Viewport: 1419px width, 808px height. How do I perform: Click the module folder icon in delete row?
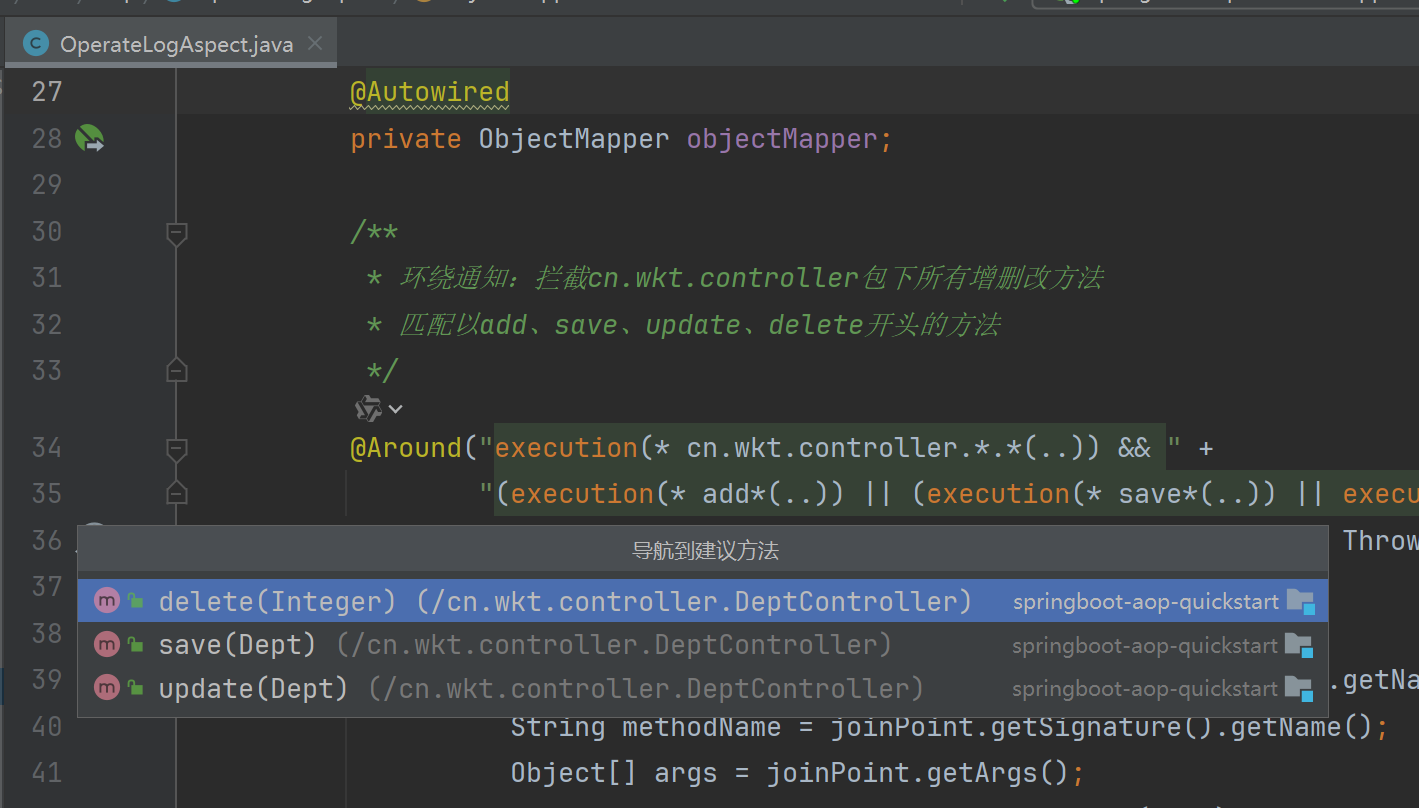click(1300, 601)
